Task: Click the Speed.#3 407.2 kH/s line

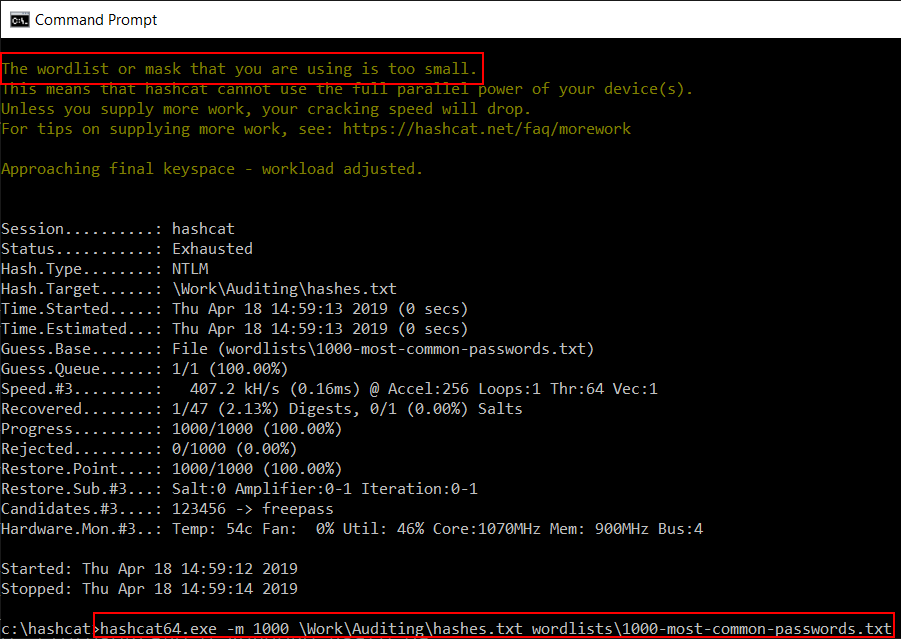Action: point(329,389)
